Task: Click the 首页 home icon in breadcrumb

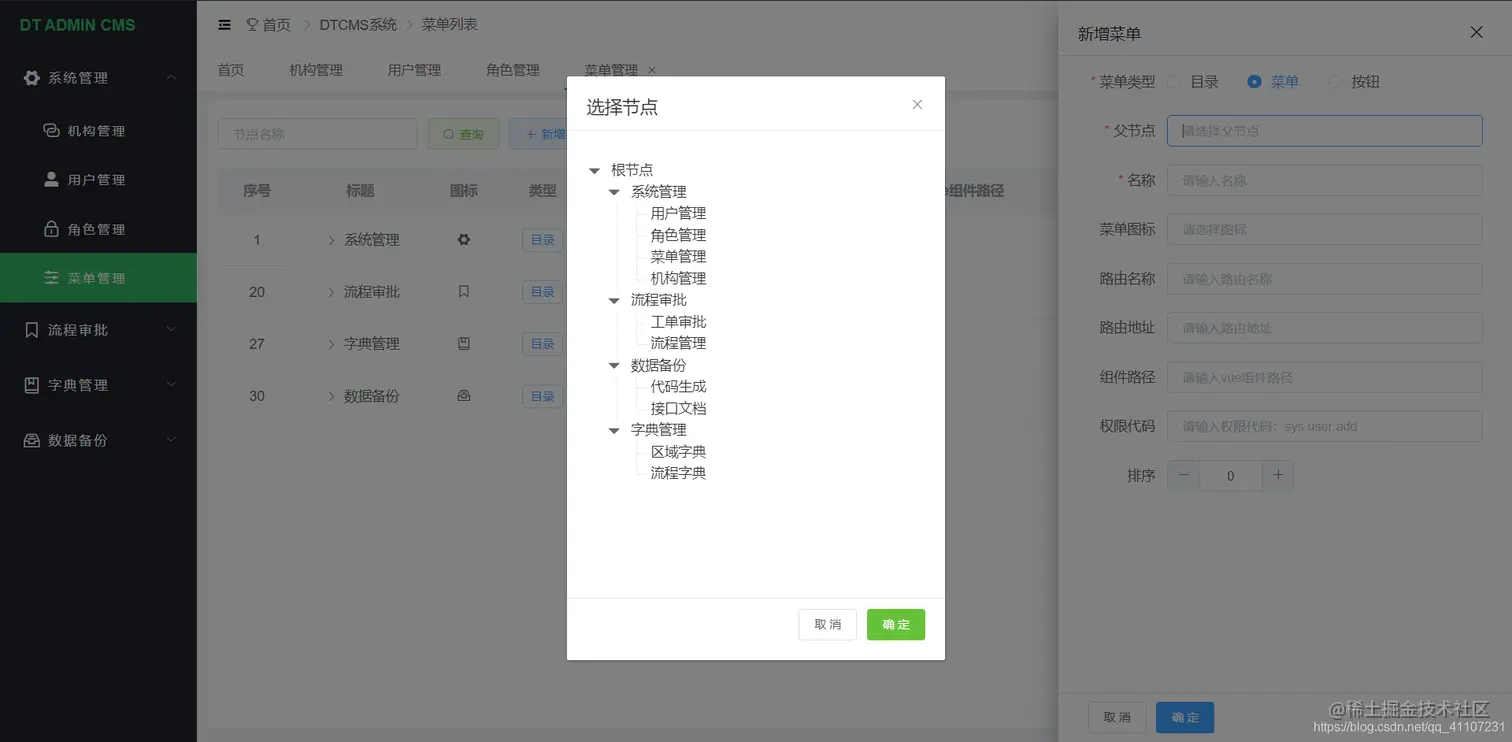Action: tap(252, 24)
